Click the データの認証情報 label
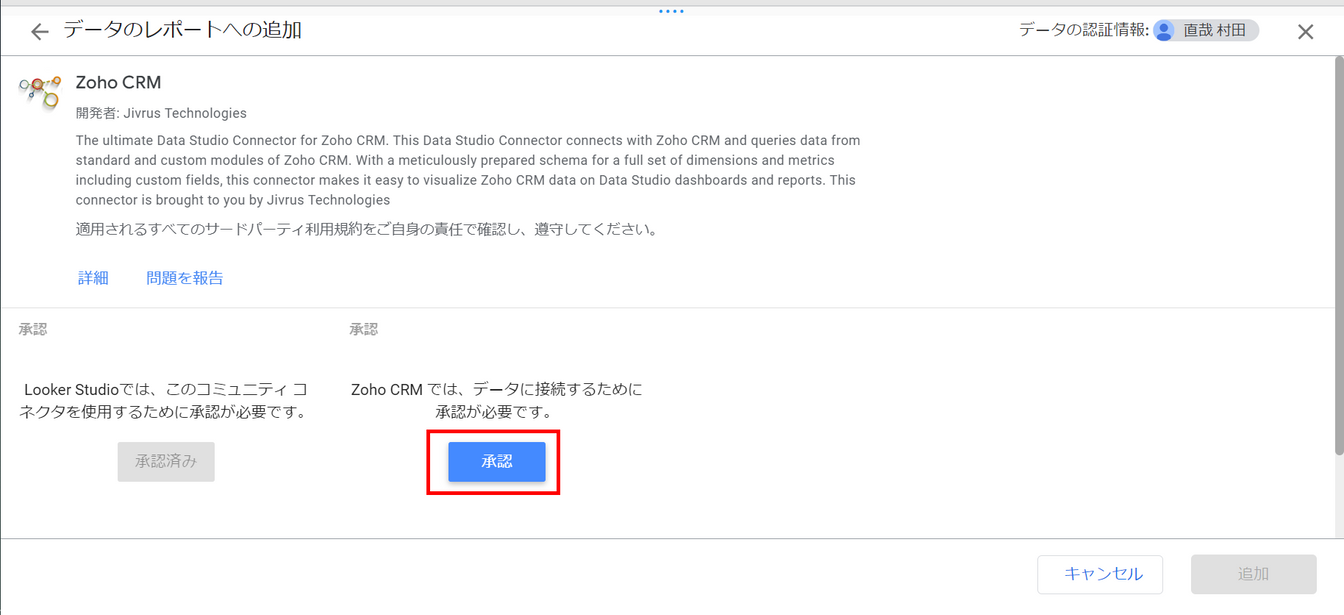This screenshot has height=615, width=1344. click(1083, 31)
